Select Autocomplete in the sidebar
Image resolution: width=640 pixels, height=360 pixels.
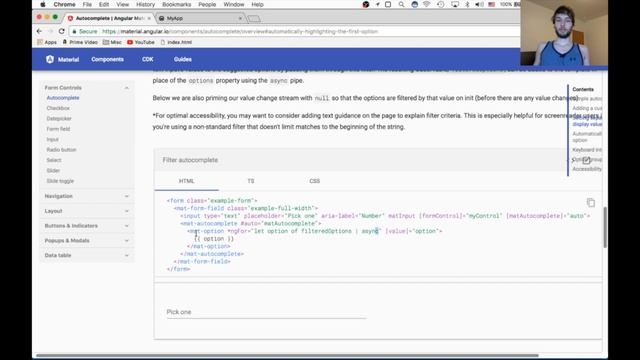point(63,98)
